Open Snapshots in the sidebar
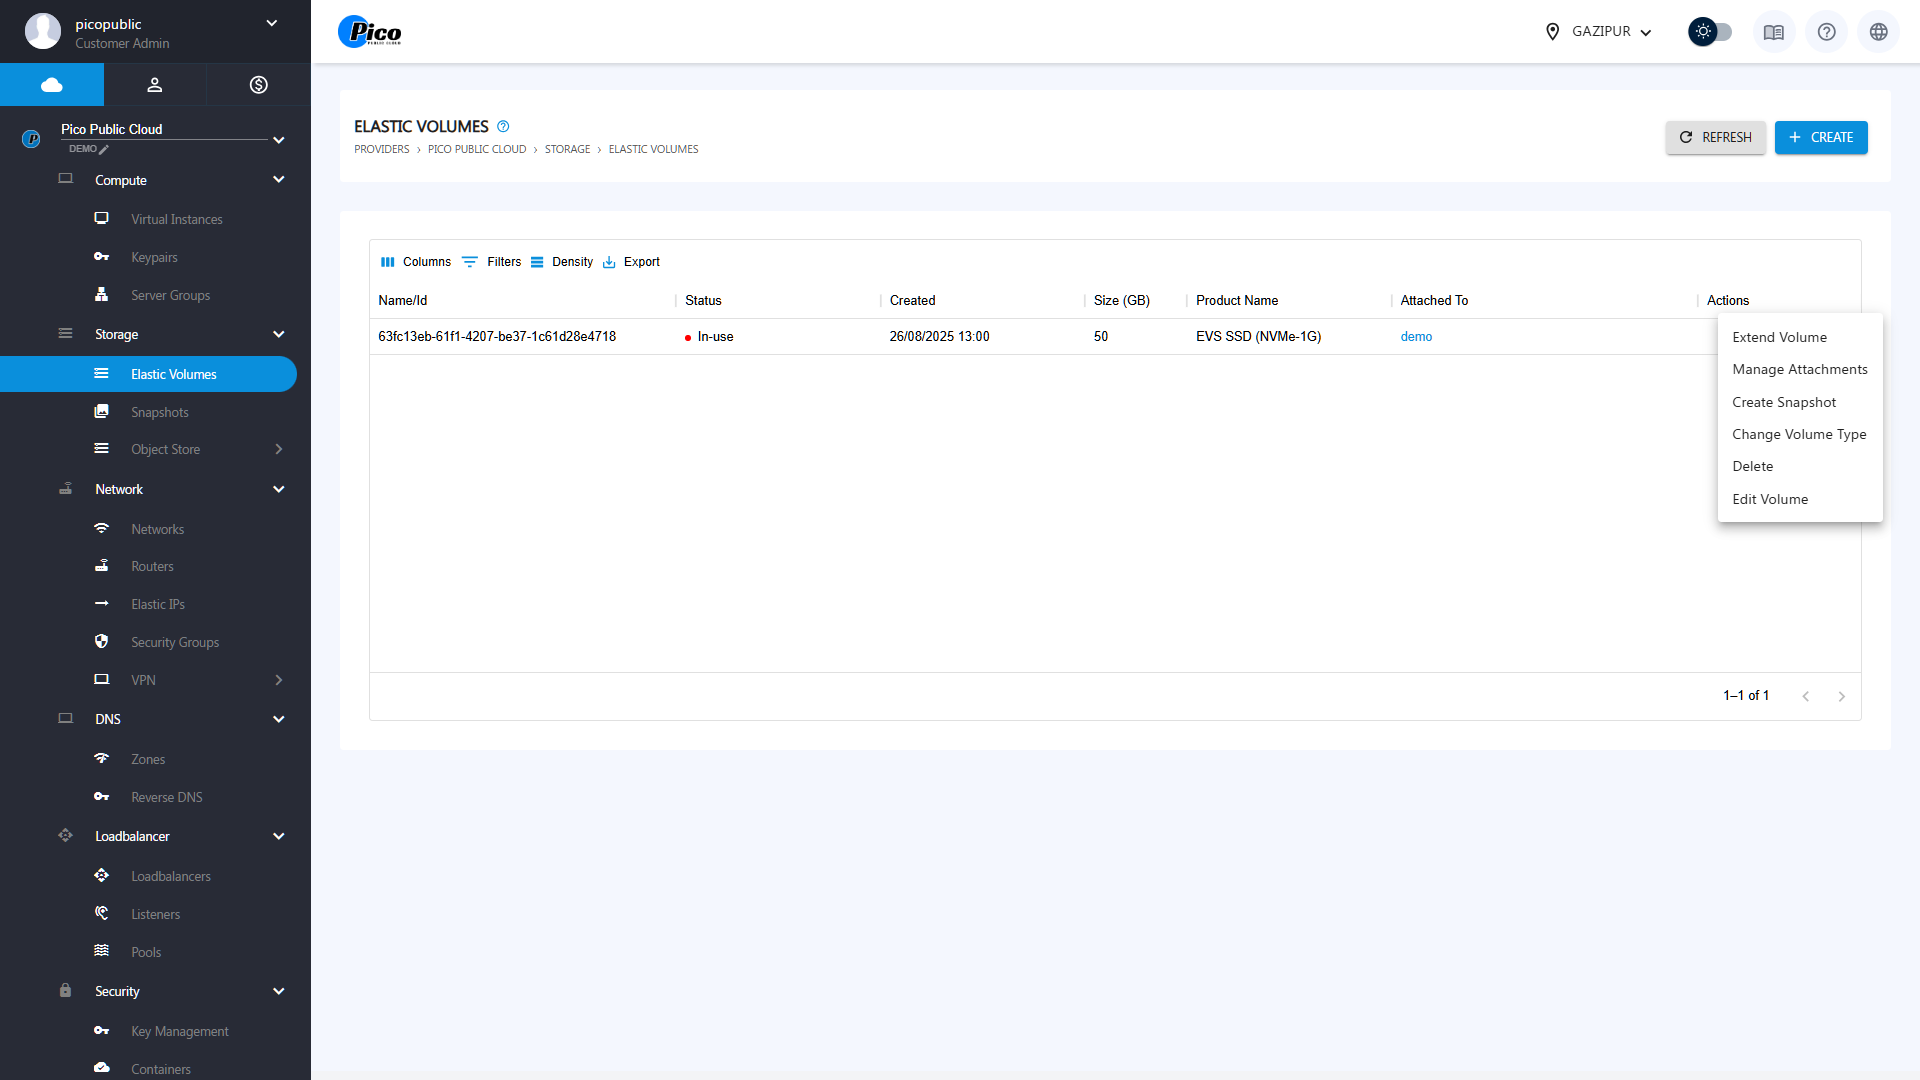The width and height of the screenshot is (1920, 1080). pos(159,413)
